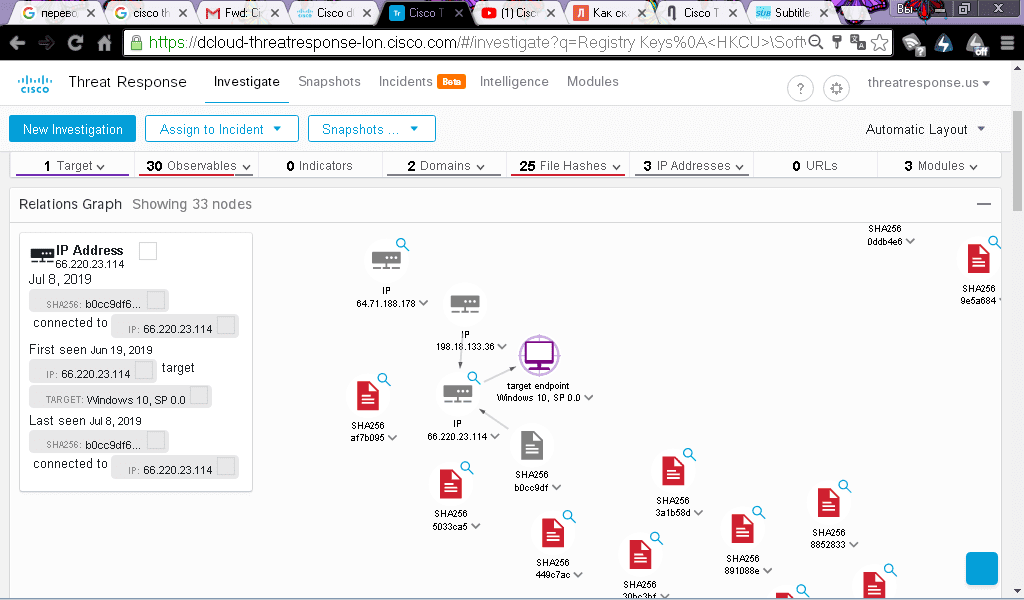The height and width of the screenshot is (600, 1024).
Task: Click the SHA256 891088e file icon
Action: pos(742,529)
